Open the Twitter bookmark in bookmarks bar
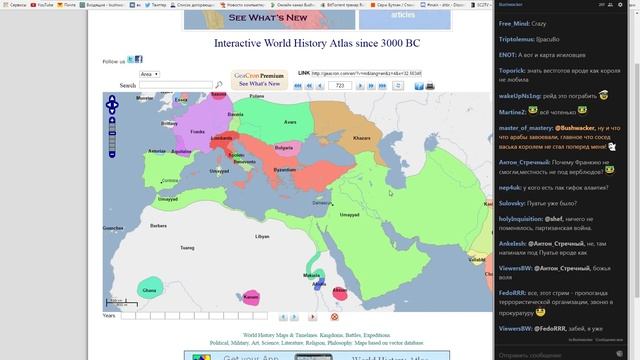This screenshot has width=640, height=360. 156,5
